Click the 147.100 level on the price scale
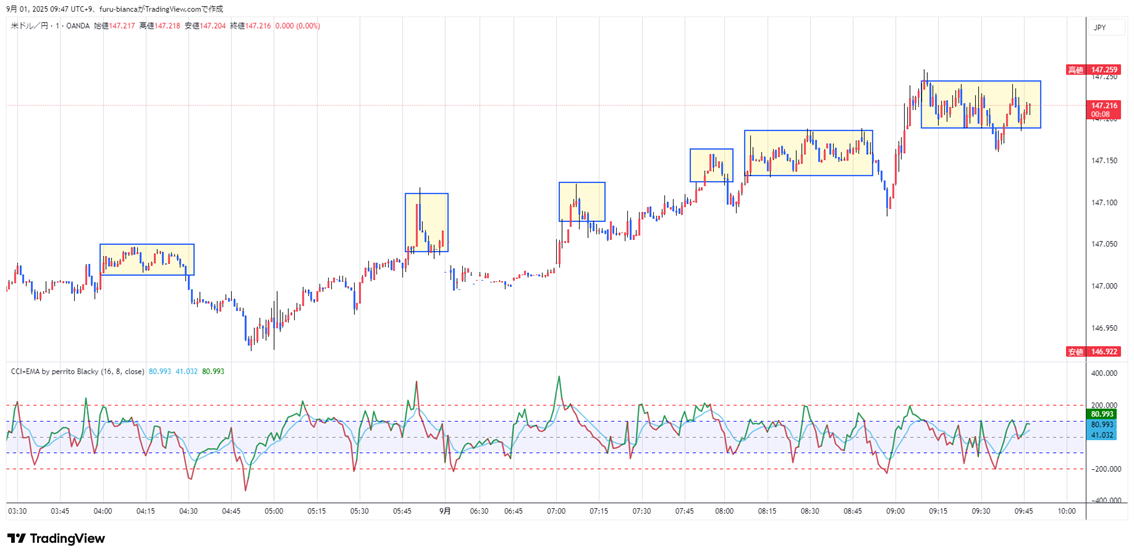This screenshot has height=557, width=1134. click(1104, 202)
